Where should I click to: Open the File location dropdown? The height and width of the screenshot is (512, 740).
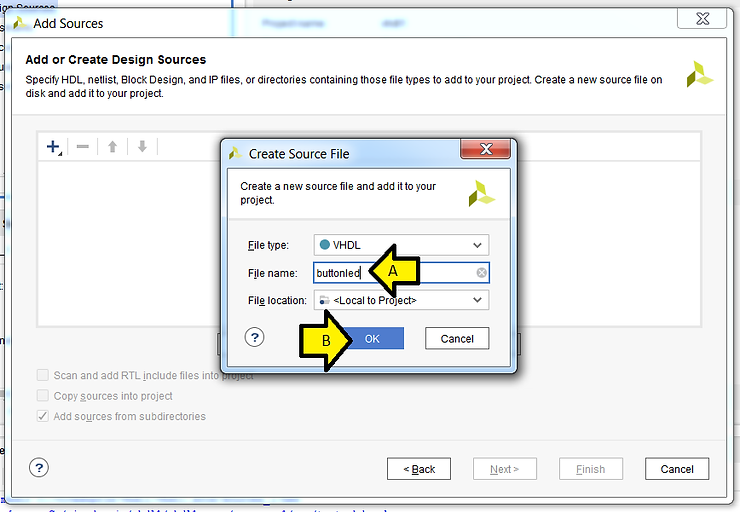pos(401,300)
